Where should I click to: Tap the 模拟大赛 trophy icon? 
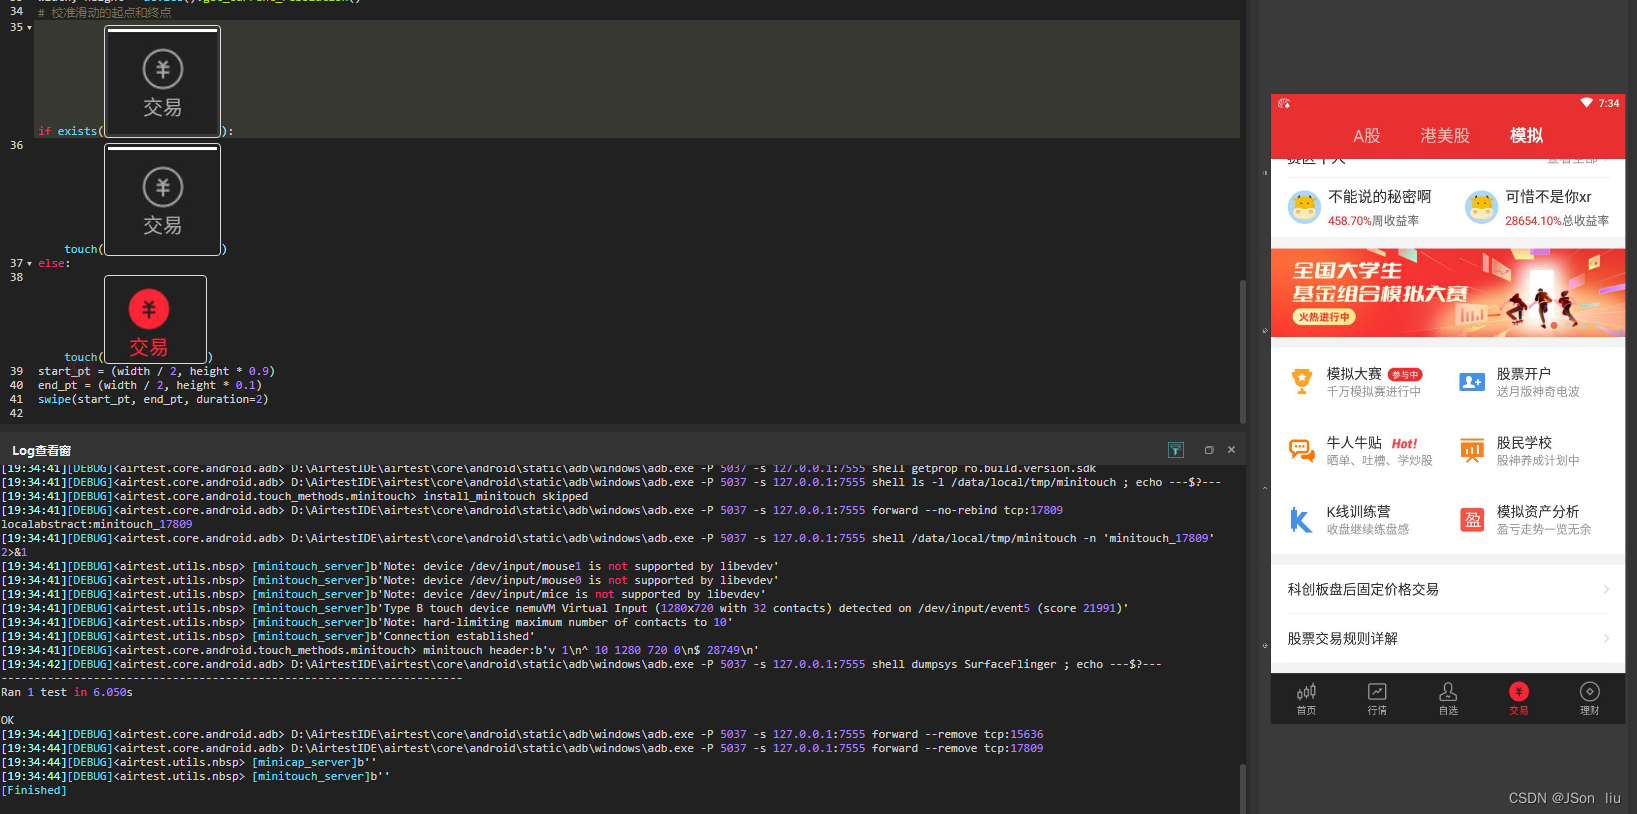(x=1301, y=381)
